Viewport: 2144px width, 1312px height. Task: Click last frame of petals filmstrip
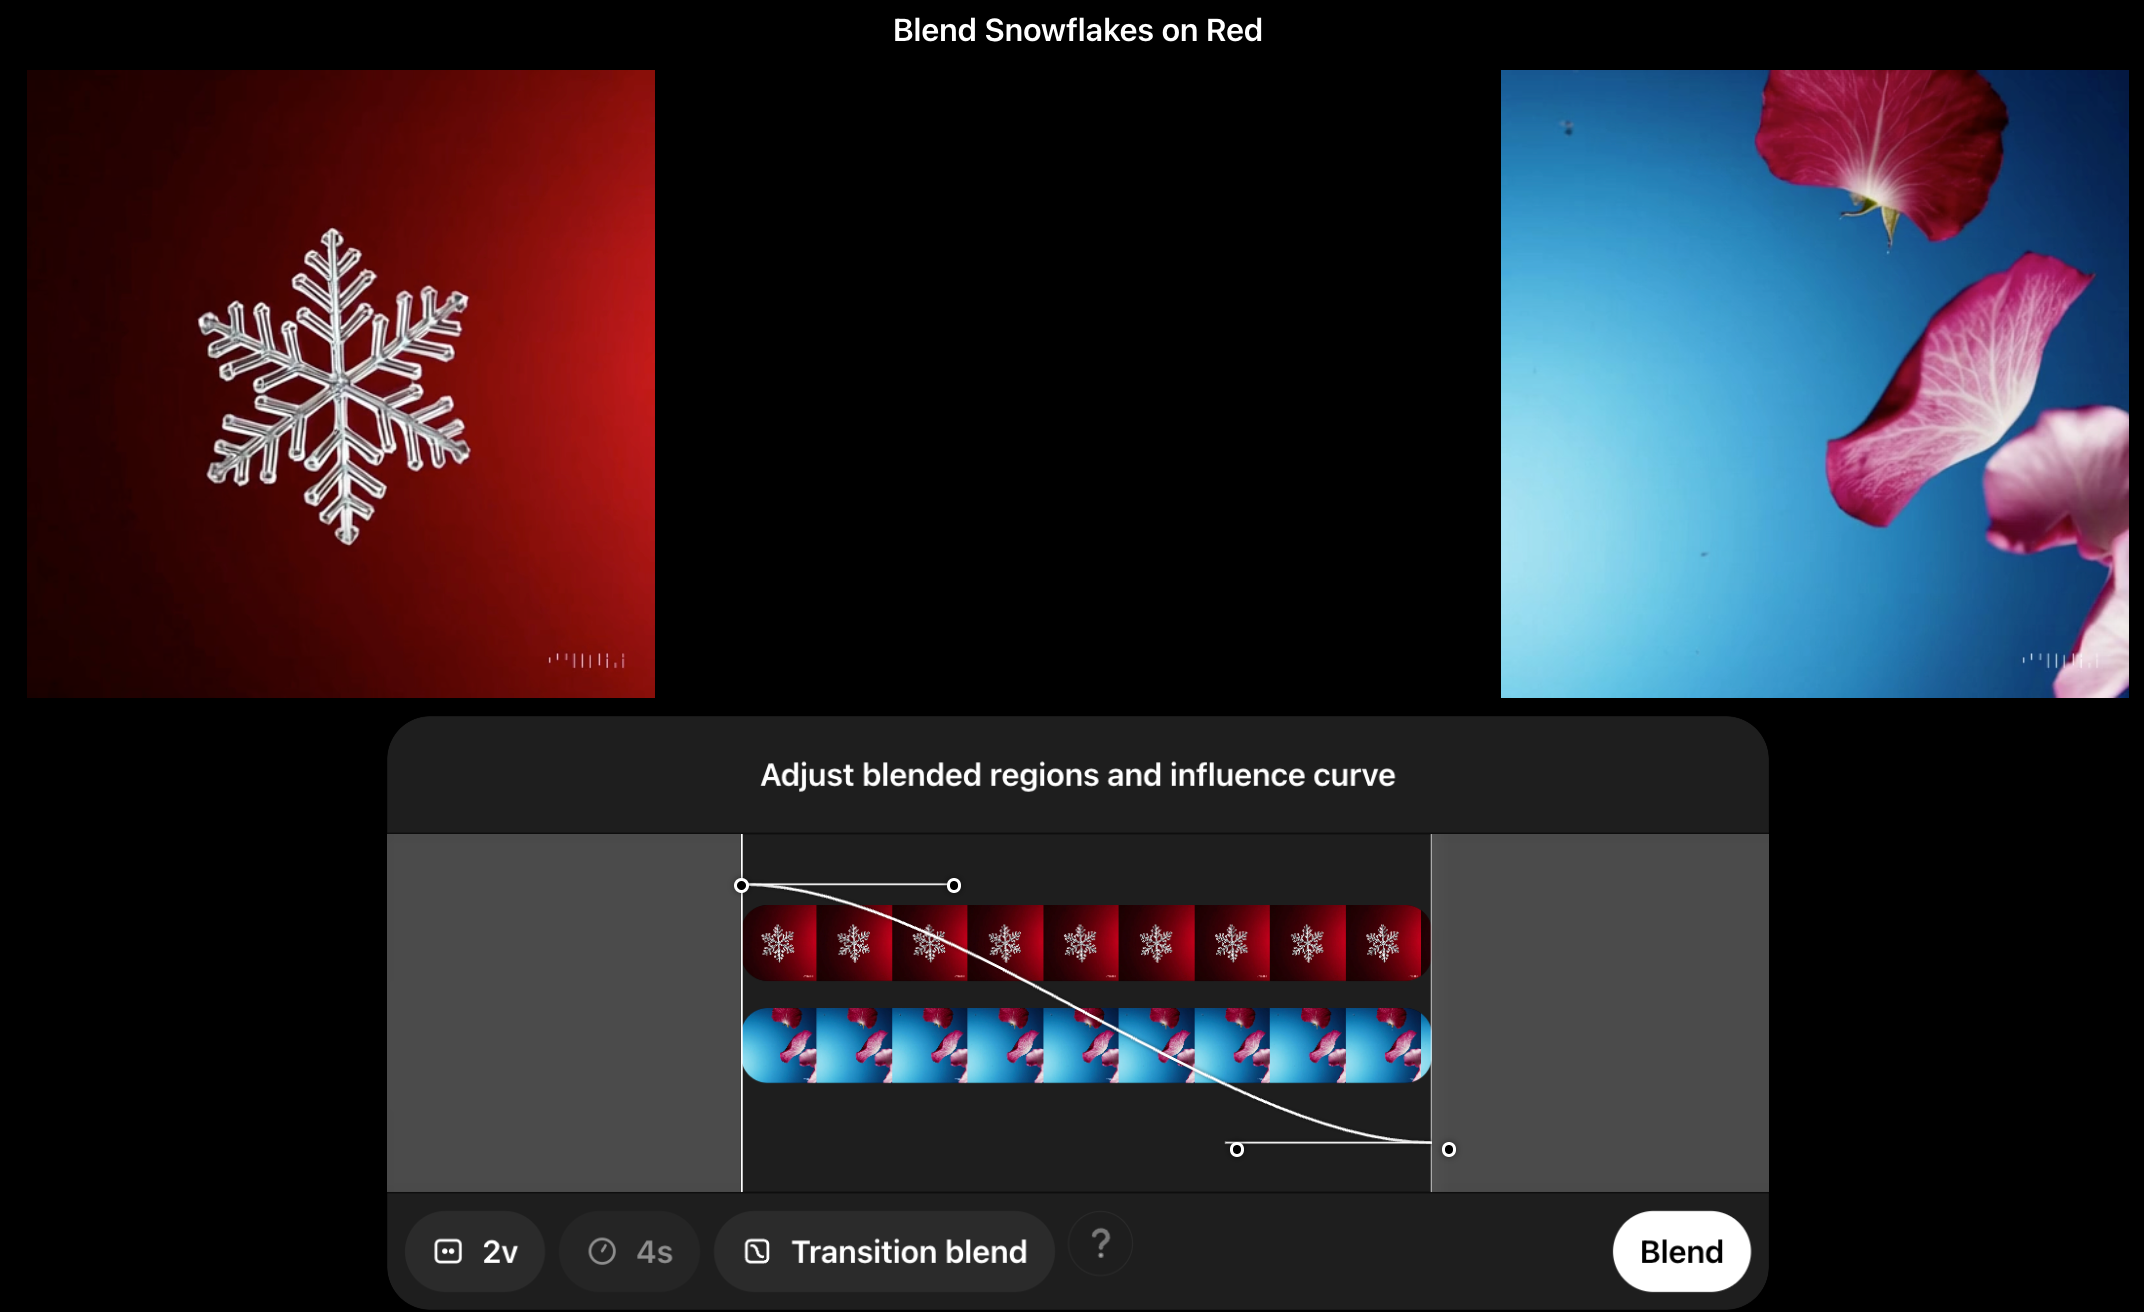(1388, 1045)
